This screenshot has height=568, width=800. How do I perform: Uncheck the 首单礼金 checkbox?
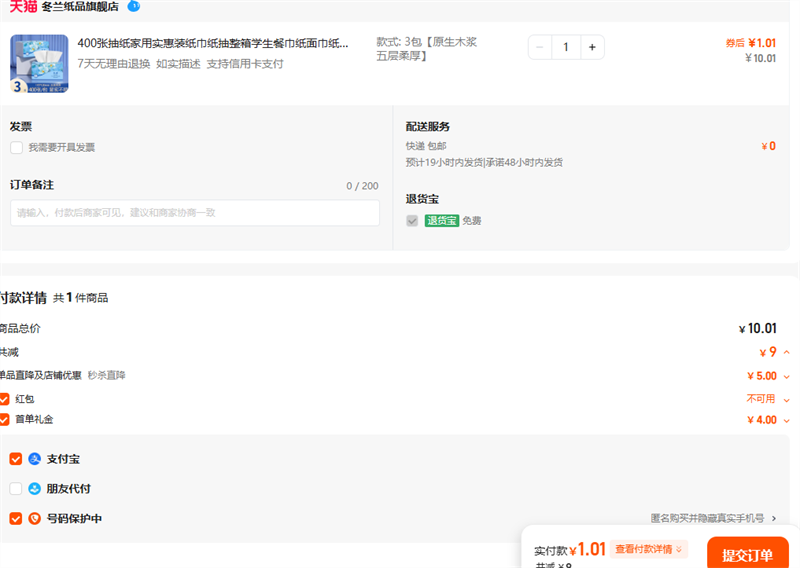pyautogui.click(x=4, y=420)
